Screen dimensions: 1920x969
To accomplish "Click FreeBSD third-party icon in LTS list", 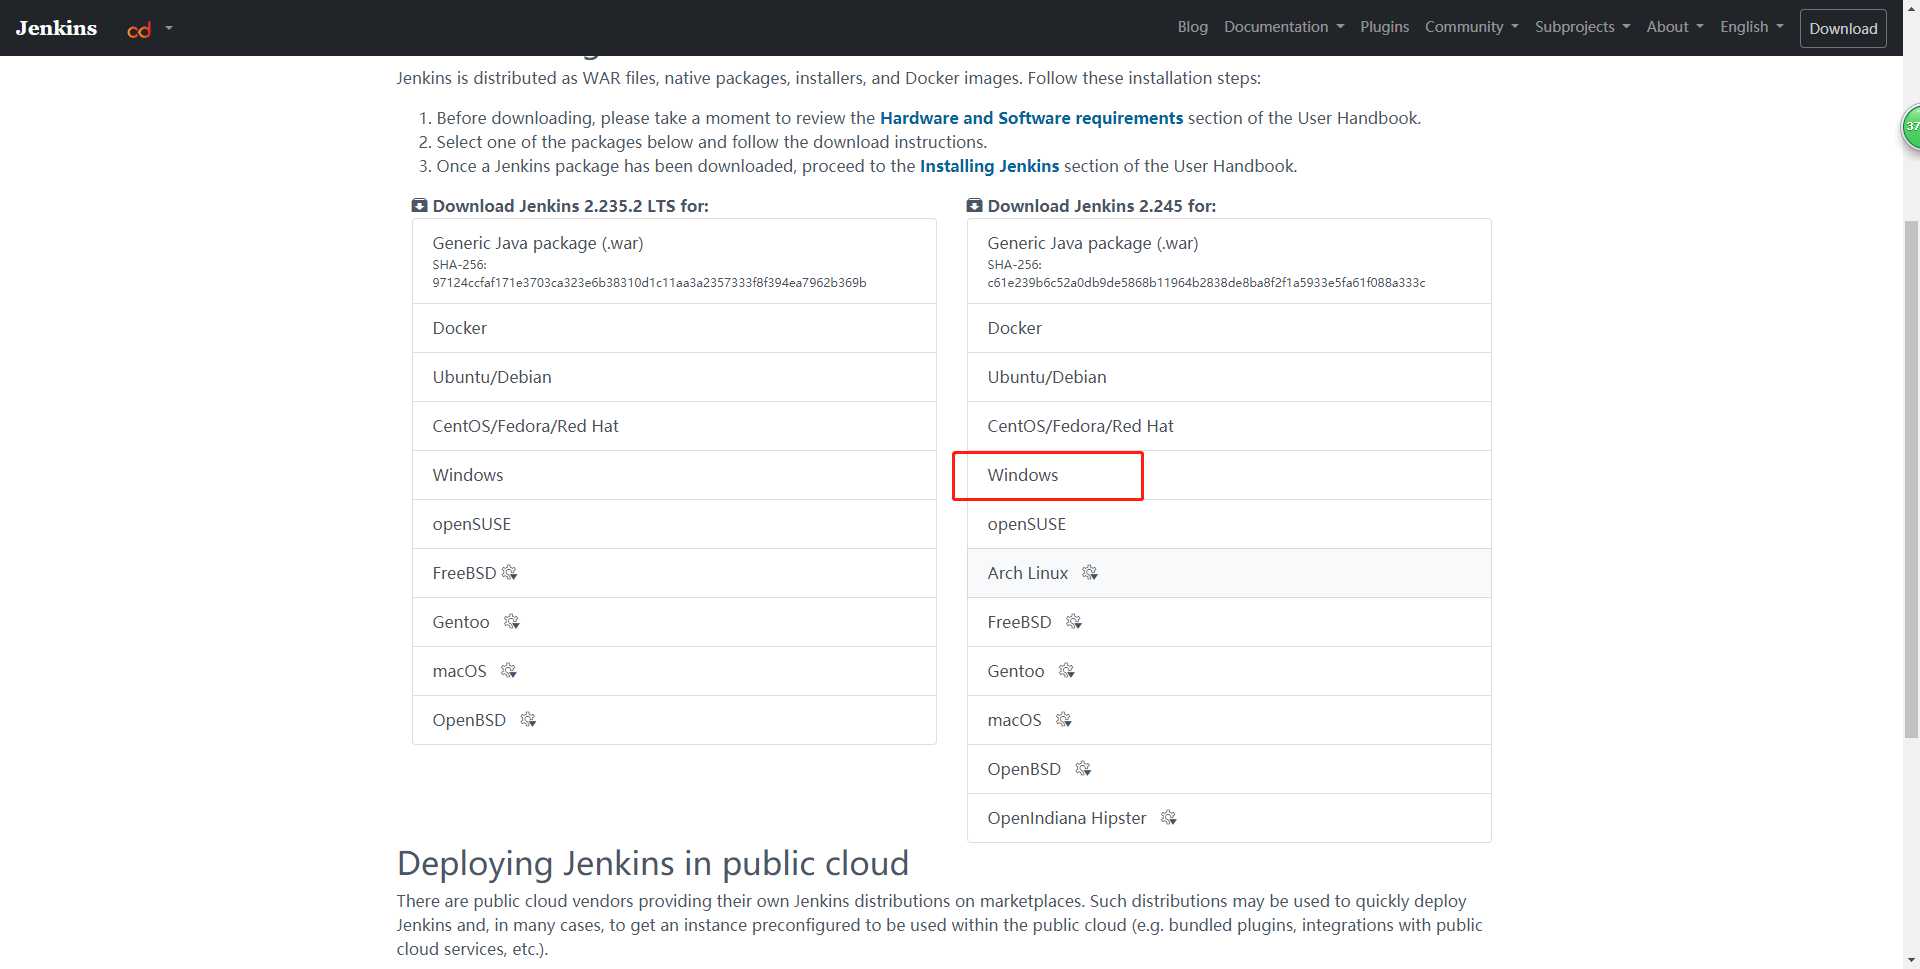I will click(510, 573).
